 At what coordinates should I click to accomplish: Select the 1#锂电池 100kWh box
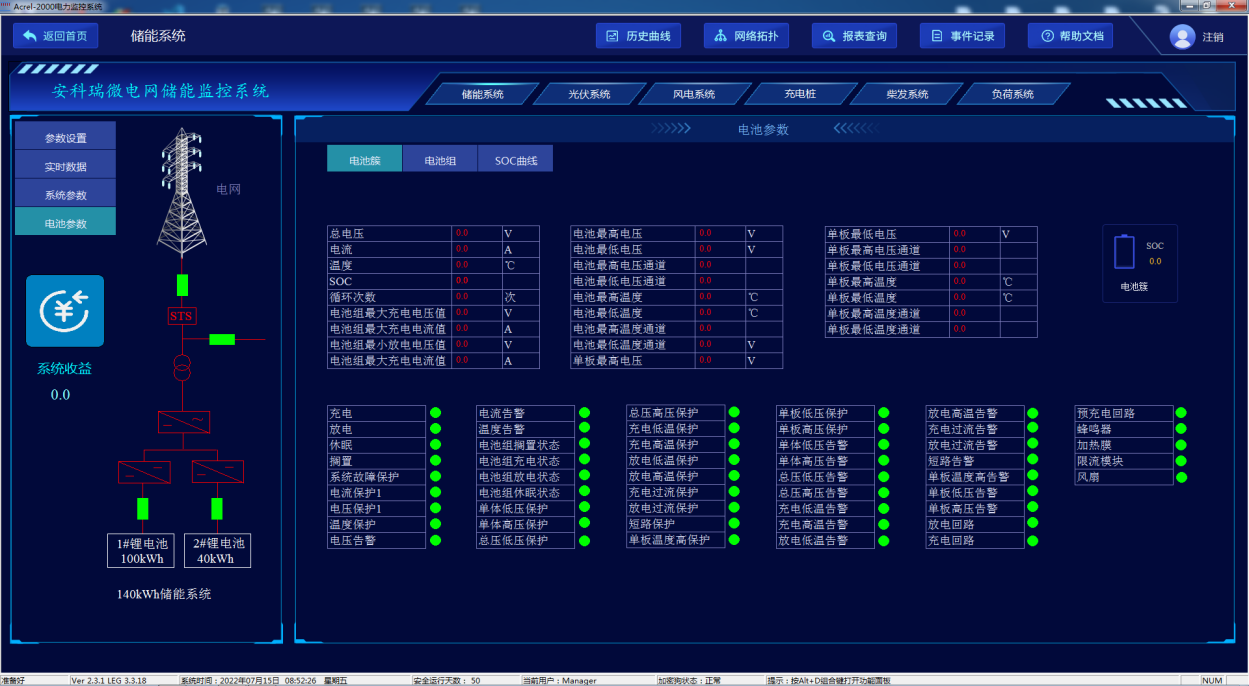(141, 551)
